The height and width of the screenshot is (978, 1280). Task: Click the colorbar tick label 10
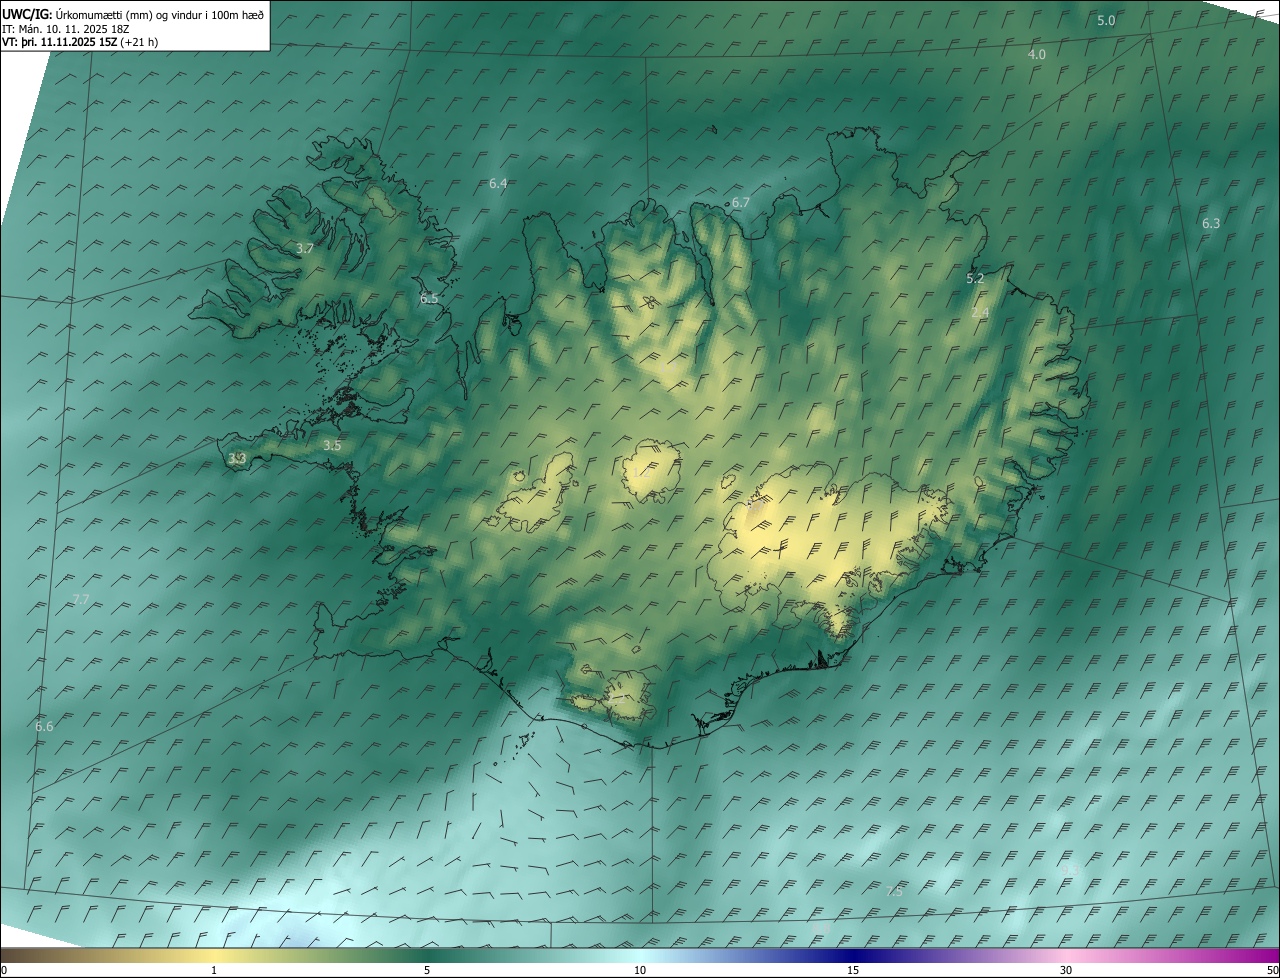click(640, 970)
